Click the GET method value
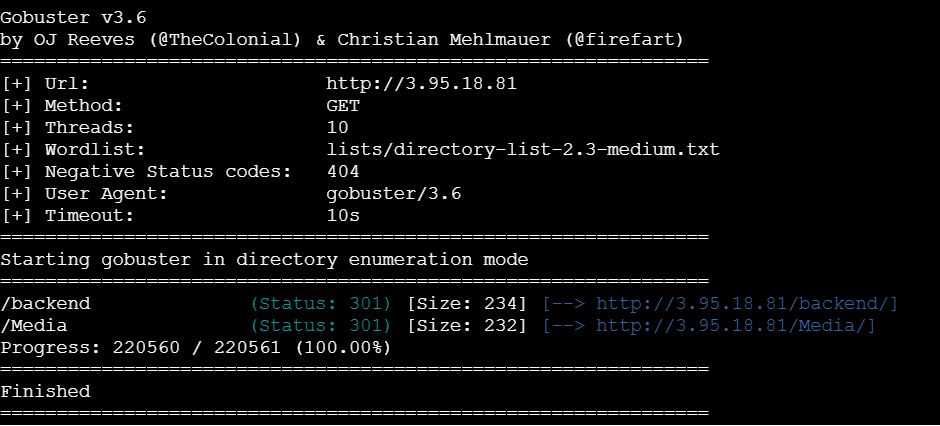940x426 pixels. coord(343,107)
